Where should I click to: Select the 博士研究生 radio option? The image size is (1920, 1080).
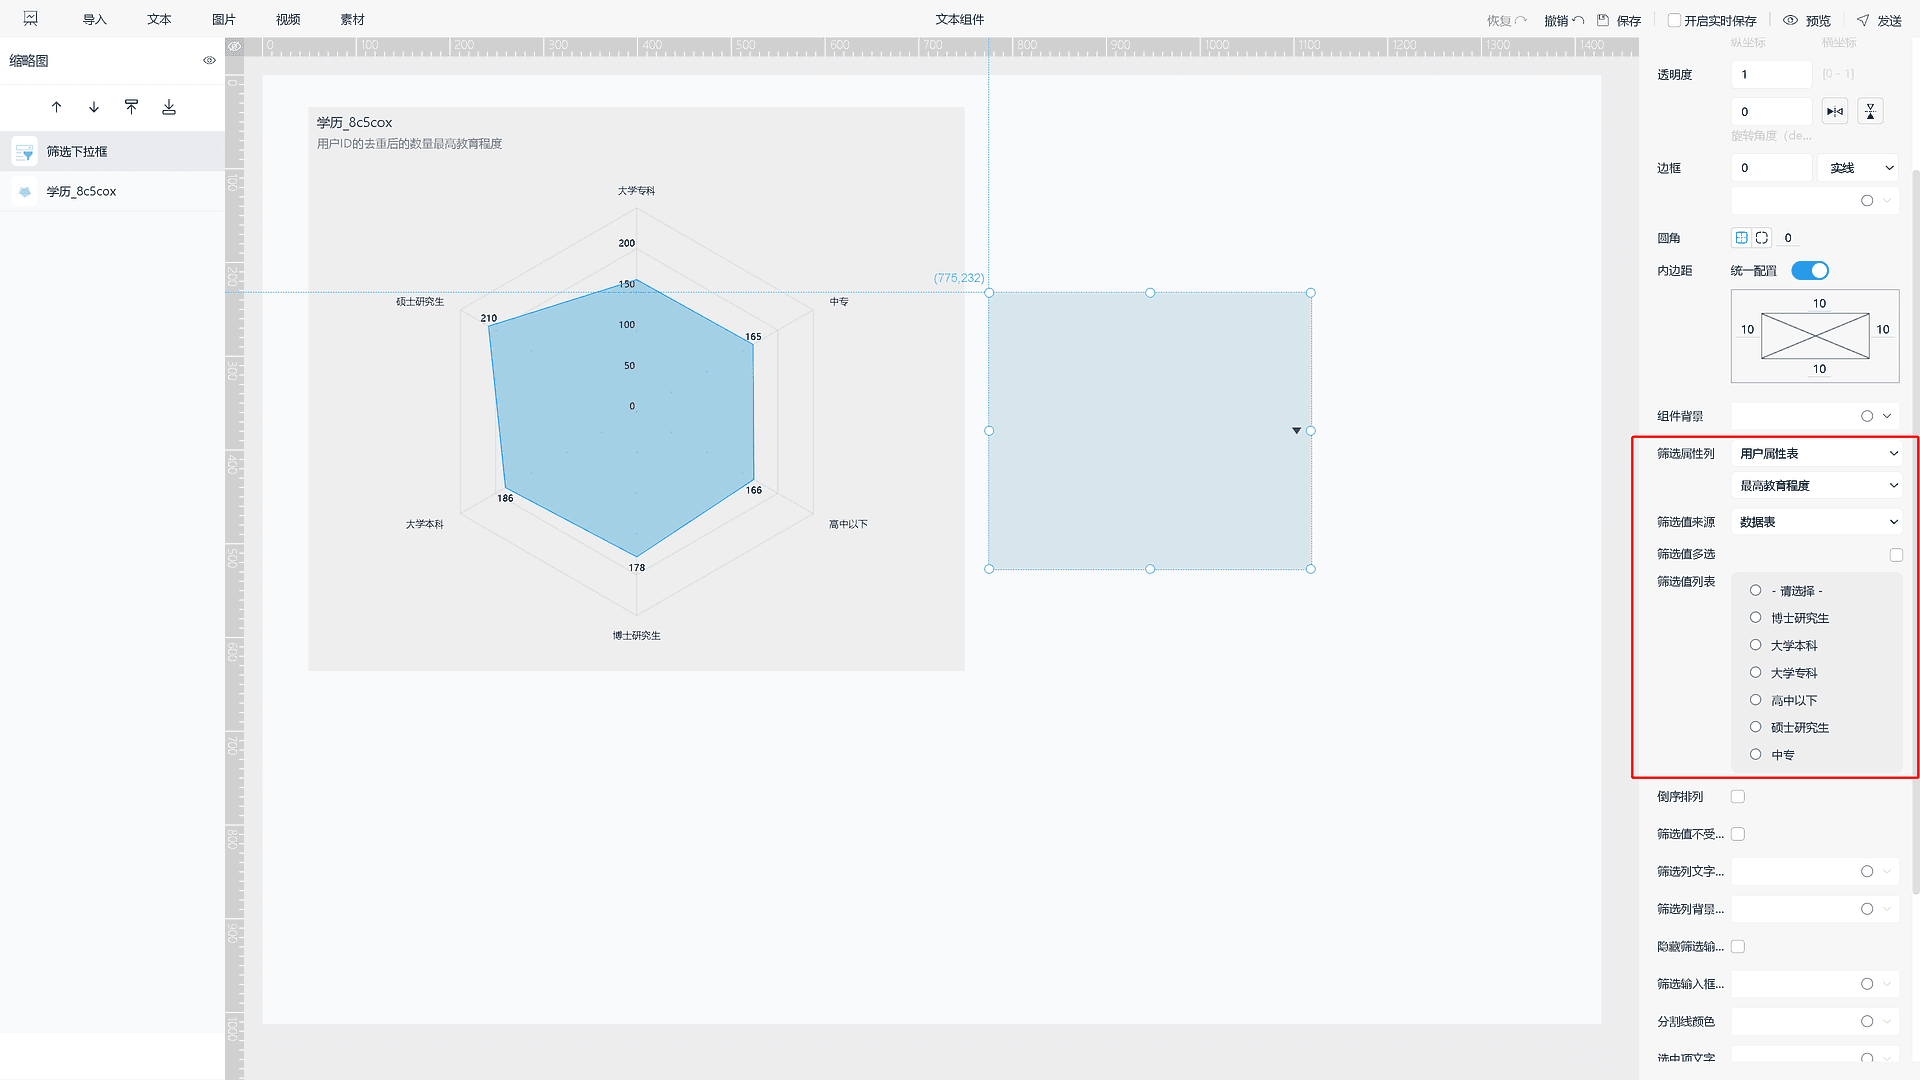[1755, 618]
